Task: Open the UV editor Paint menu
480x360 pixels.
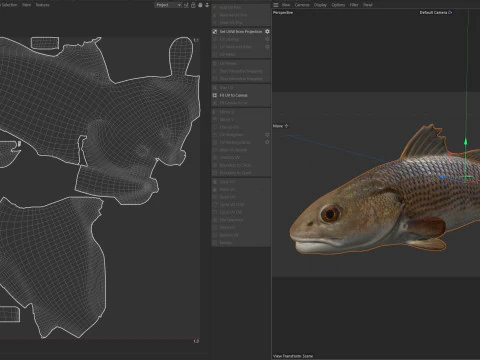Action: tap(26, 5)
